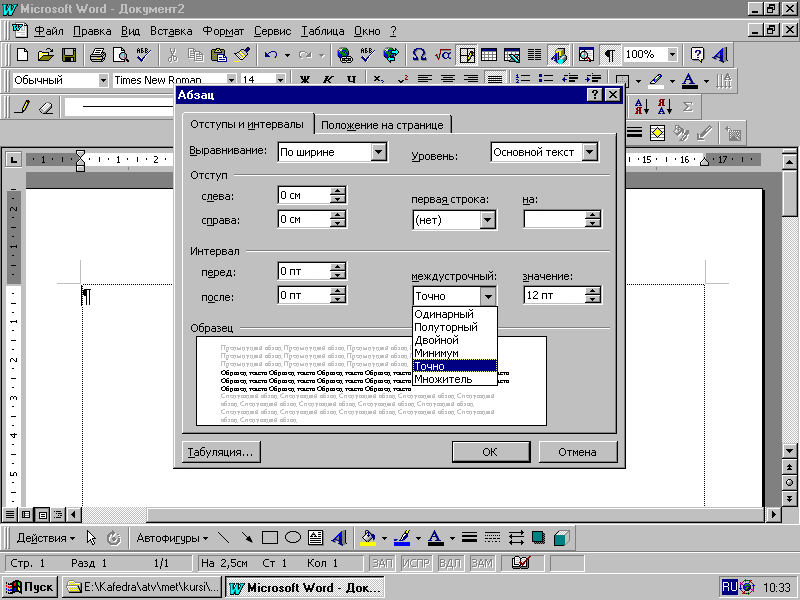Toggle Italic К formatting
The image size is (800, 600).
point(328,80)
